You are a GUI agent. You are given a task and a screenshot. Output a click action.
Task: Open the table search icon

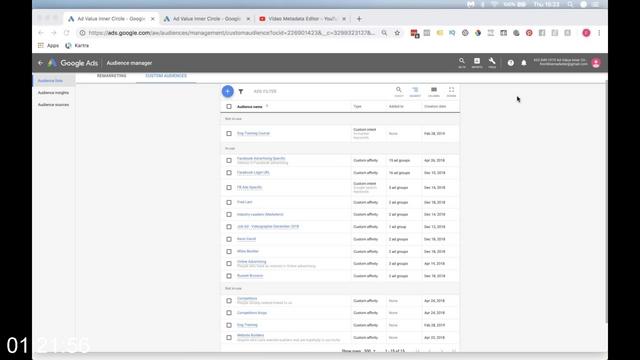point(399,91)
